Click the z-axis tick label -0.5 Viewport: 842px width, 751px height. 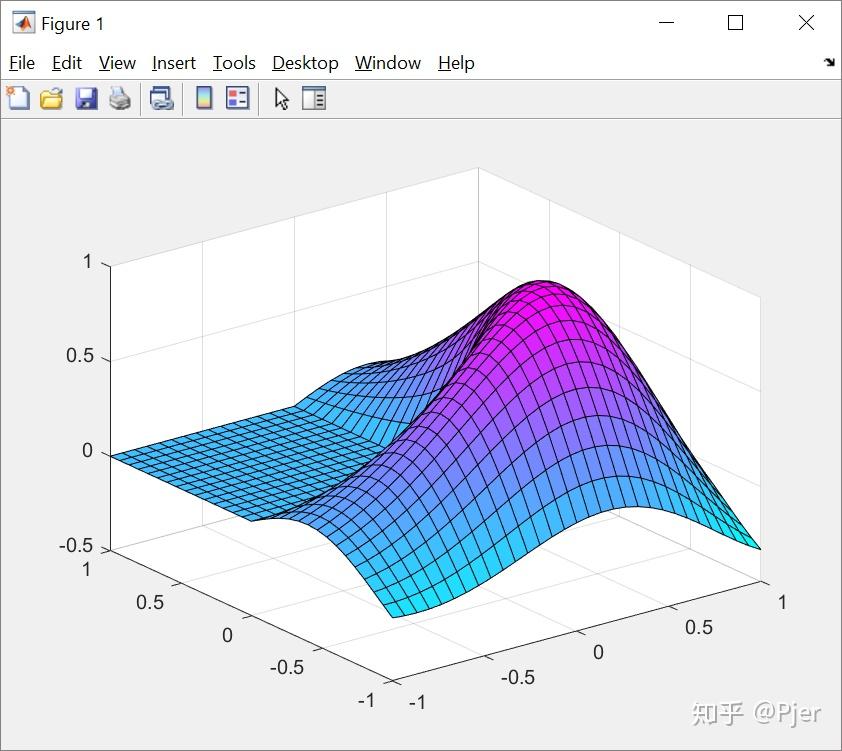pyautogui.click(x=76, y=546)
